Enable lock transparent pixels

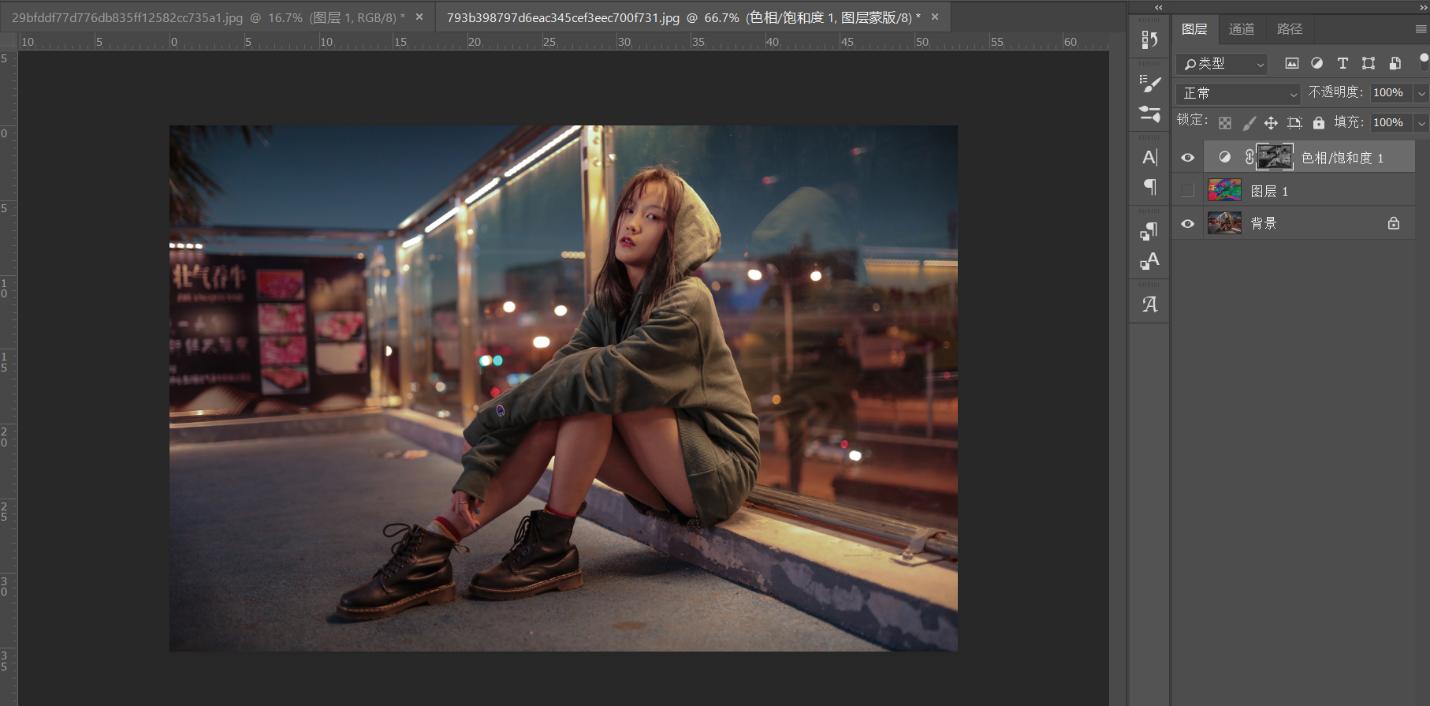(1225, 122)
